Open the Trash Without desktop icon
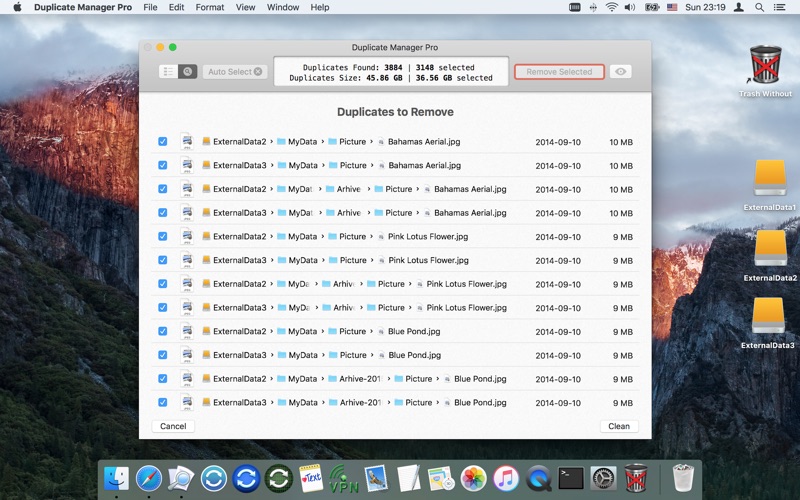 click(x=765, y=66)
